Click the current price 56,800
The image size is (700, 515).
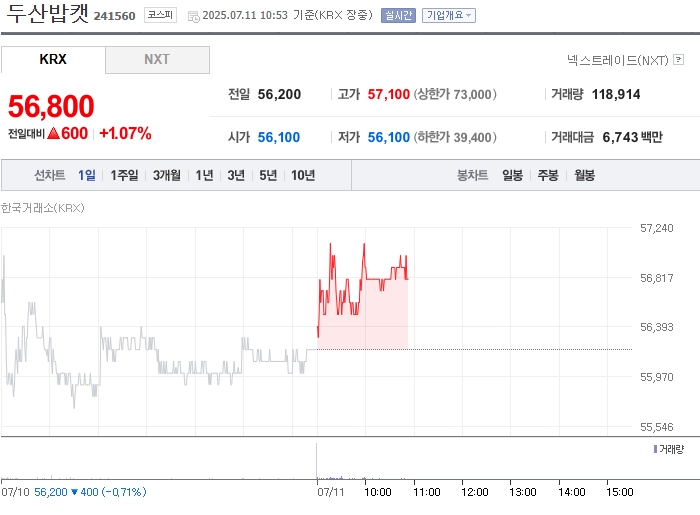coord(51,106)
